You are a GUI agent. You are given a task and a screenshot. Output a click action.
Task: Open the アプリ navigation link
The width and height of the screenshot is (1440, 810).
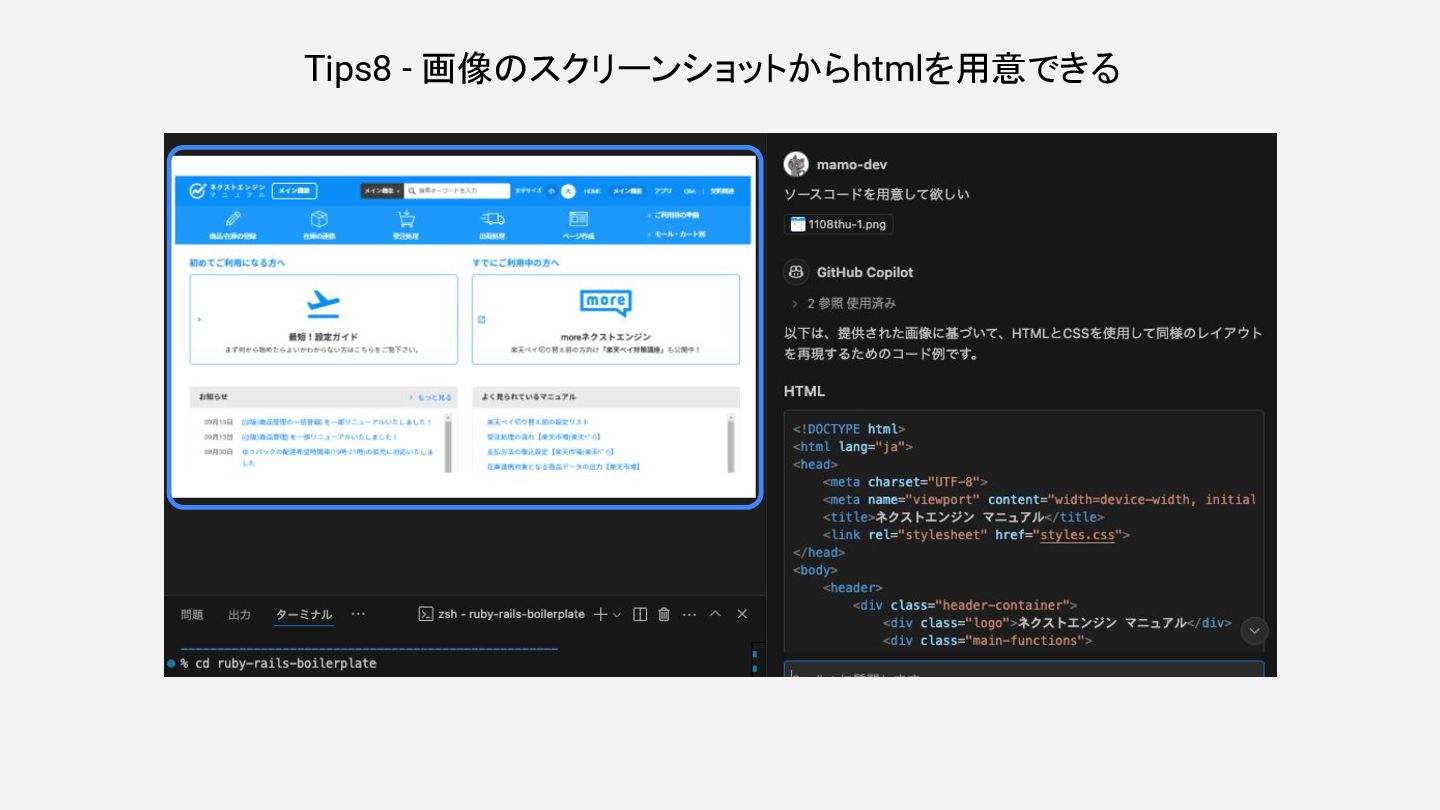pos(663,190)
